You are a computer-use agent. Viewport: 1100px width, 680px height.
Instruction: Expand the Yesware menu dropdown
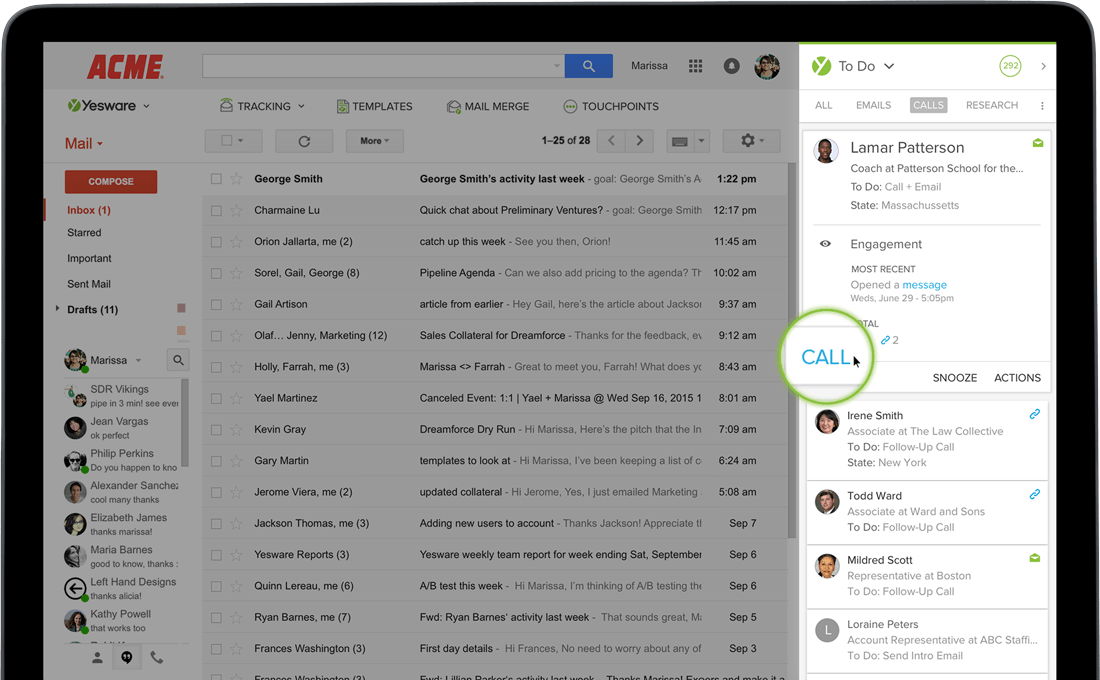(147, 107)
